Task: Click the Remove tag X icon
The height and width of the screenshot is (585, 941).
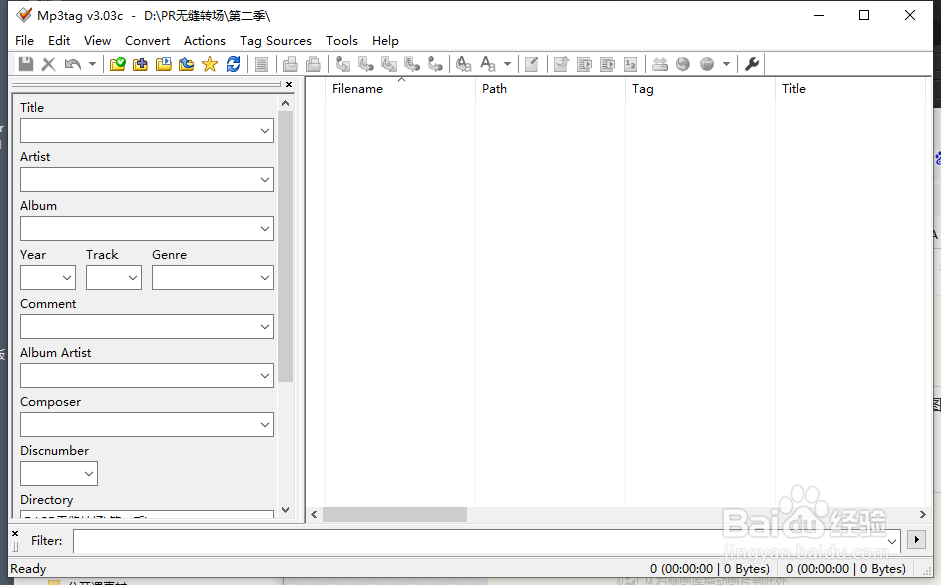Action: pos(49,64)
